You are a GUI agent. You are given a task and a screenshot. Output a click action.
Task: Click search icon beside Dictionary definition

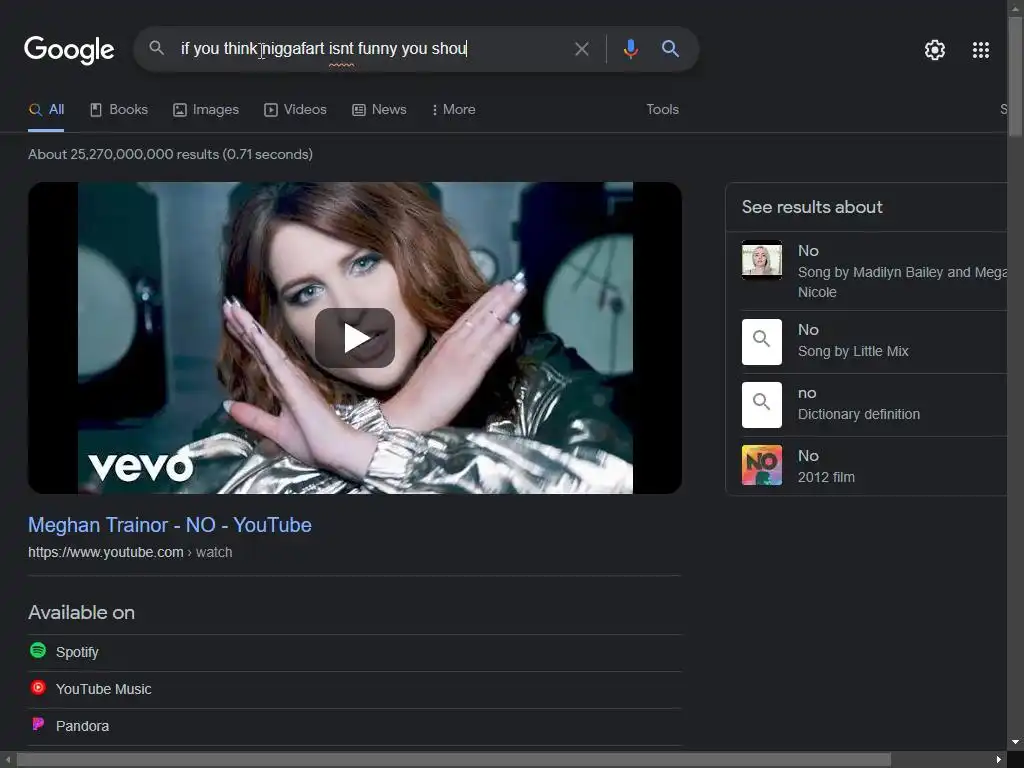pyautogui.click(x=761, y=405)
